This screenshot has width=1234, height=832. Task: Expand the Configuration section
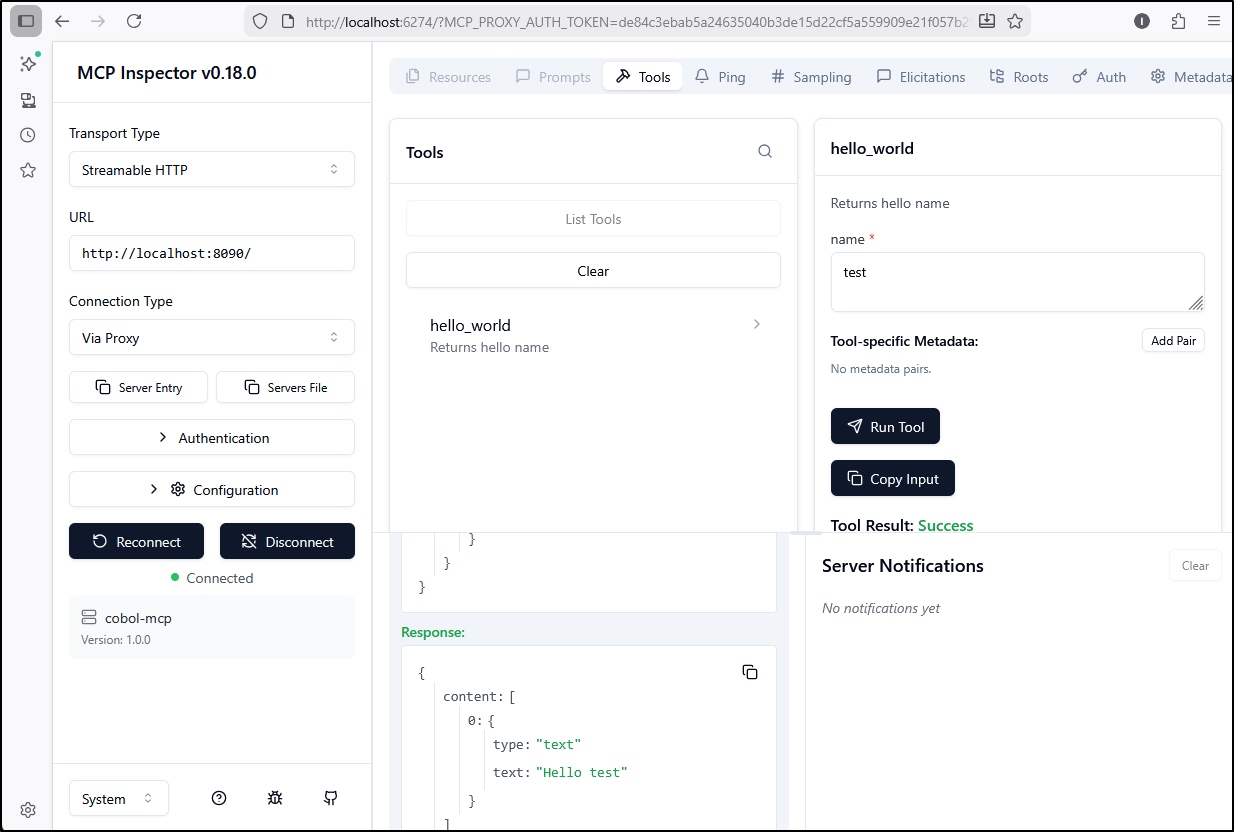tap(212, 490)
